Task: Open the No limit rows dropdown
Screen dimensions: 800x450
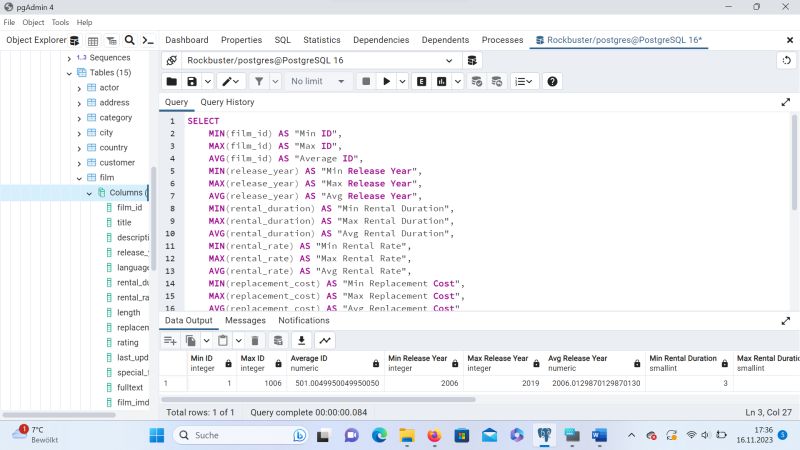Action: coord(317,81)
